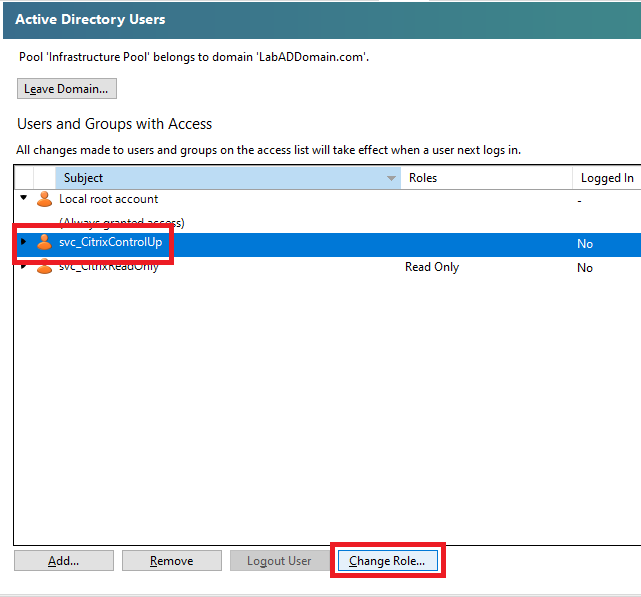The width and height of the screenshot is (641, 597).
Task: Click the Logout User button
Action: pos(279,561)
